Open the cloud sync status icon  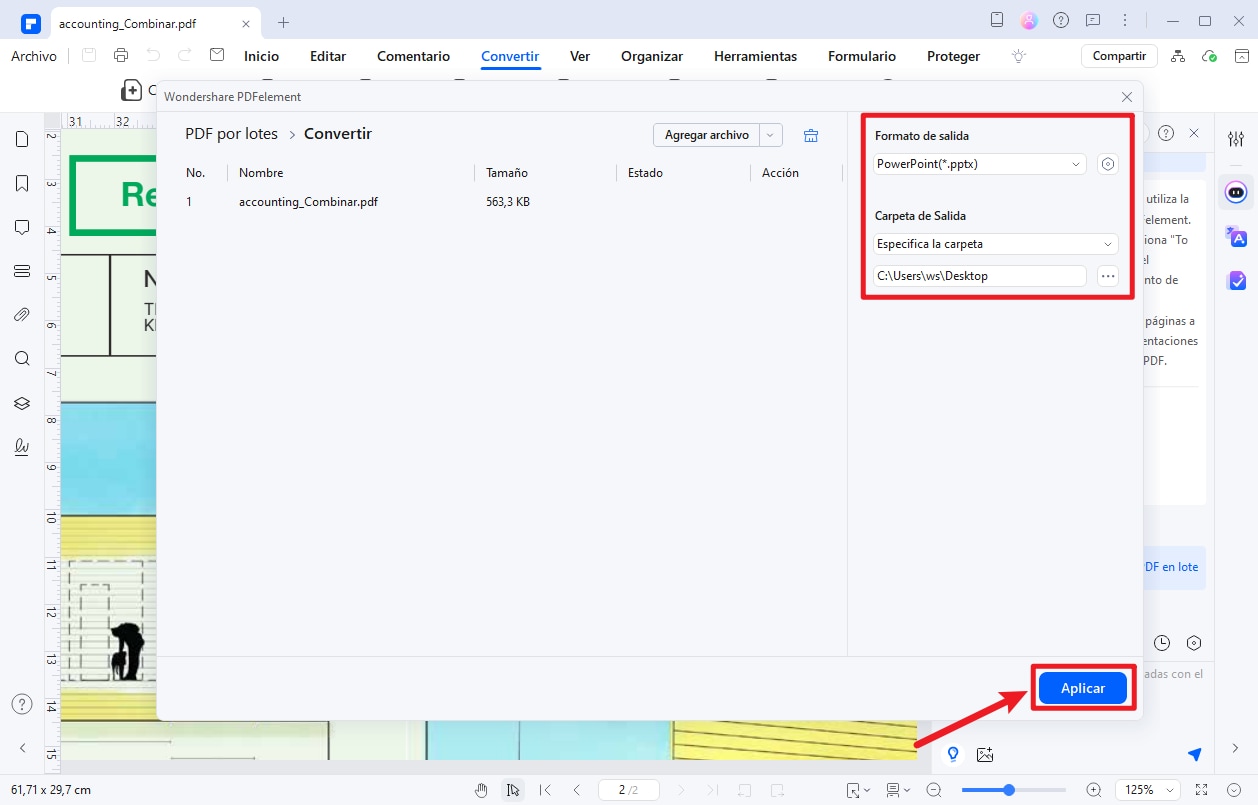click(1210, 56)
